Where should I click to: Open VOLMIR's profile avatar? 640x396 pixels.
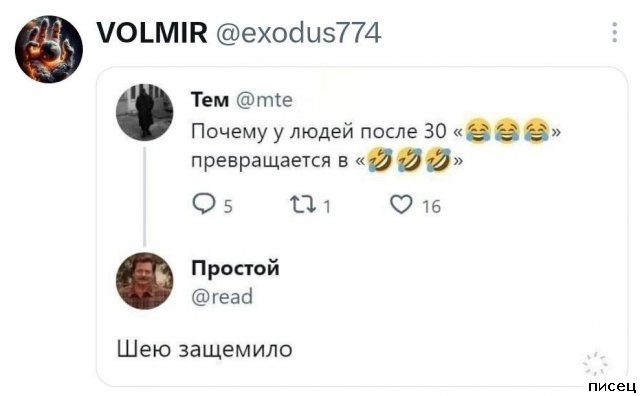click(49, 49)
